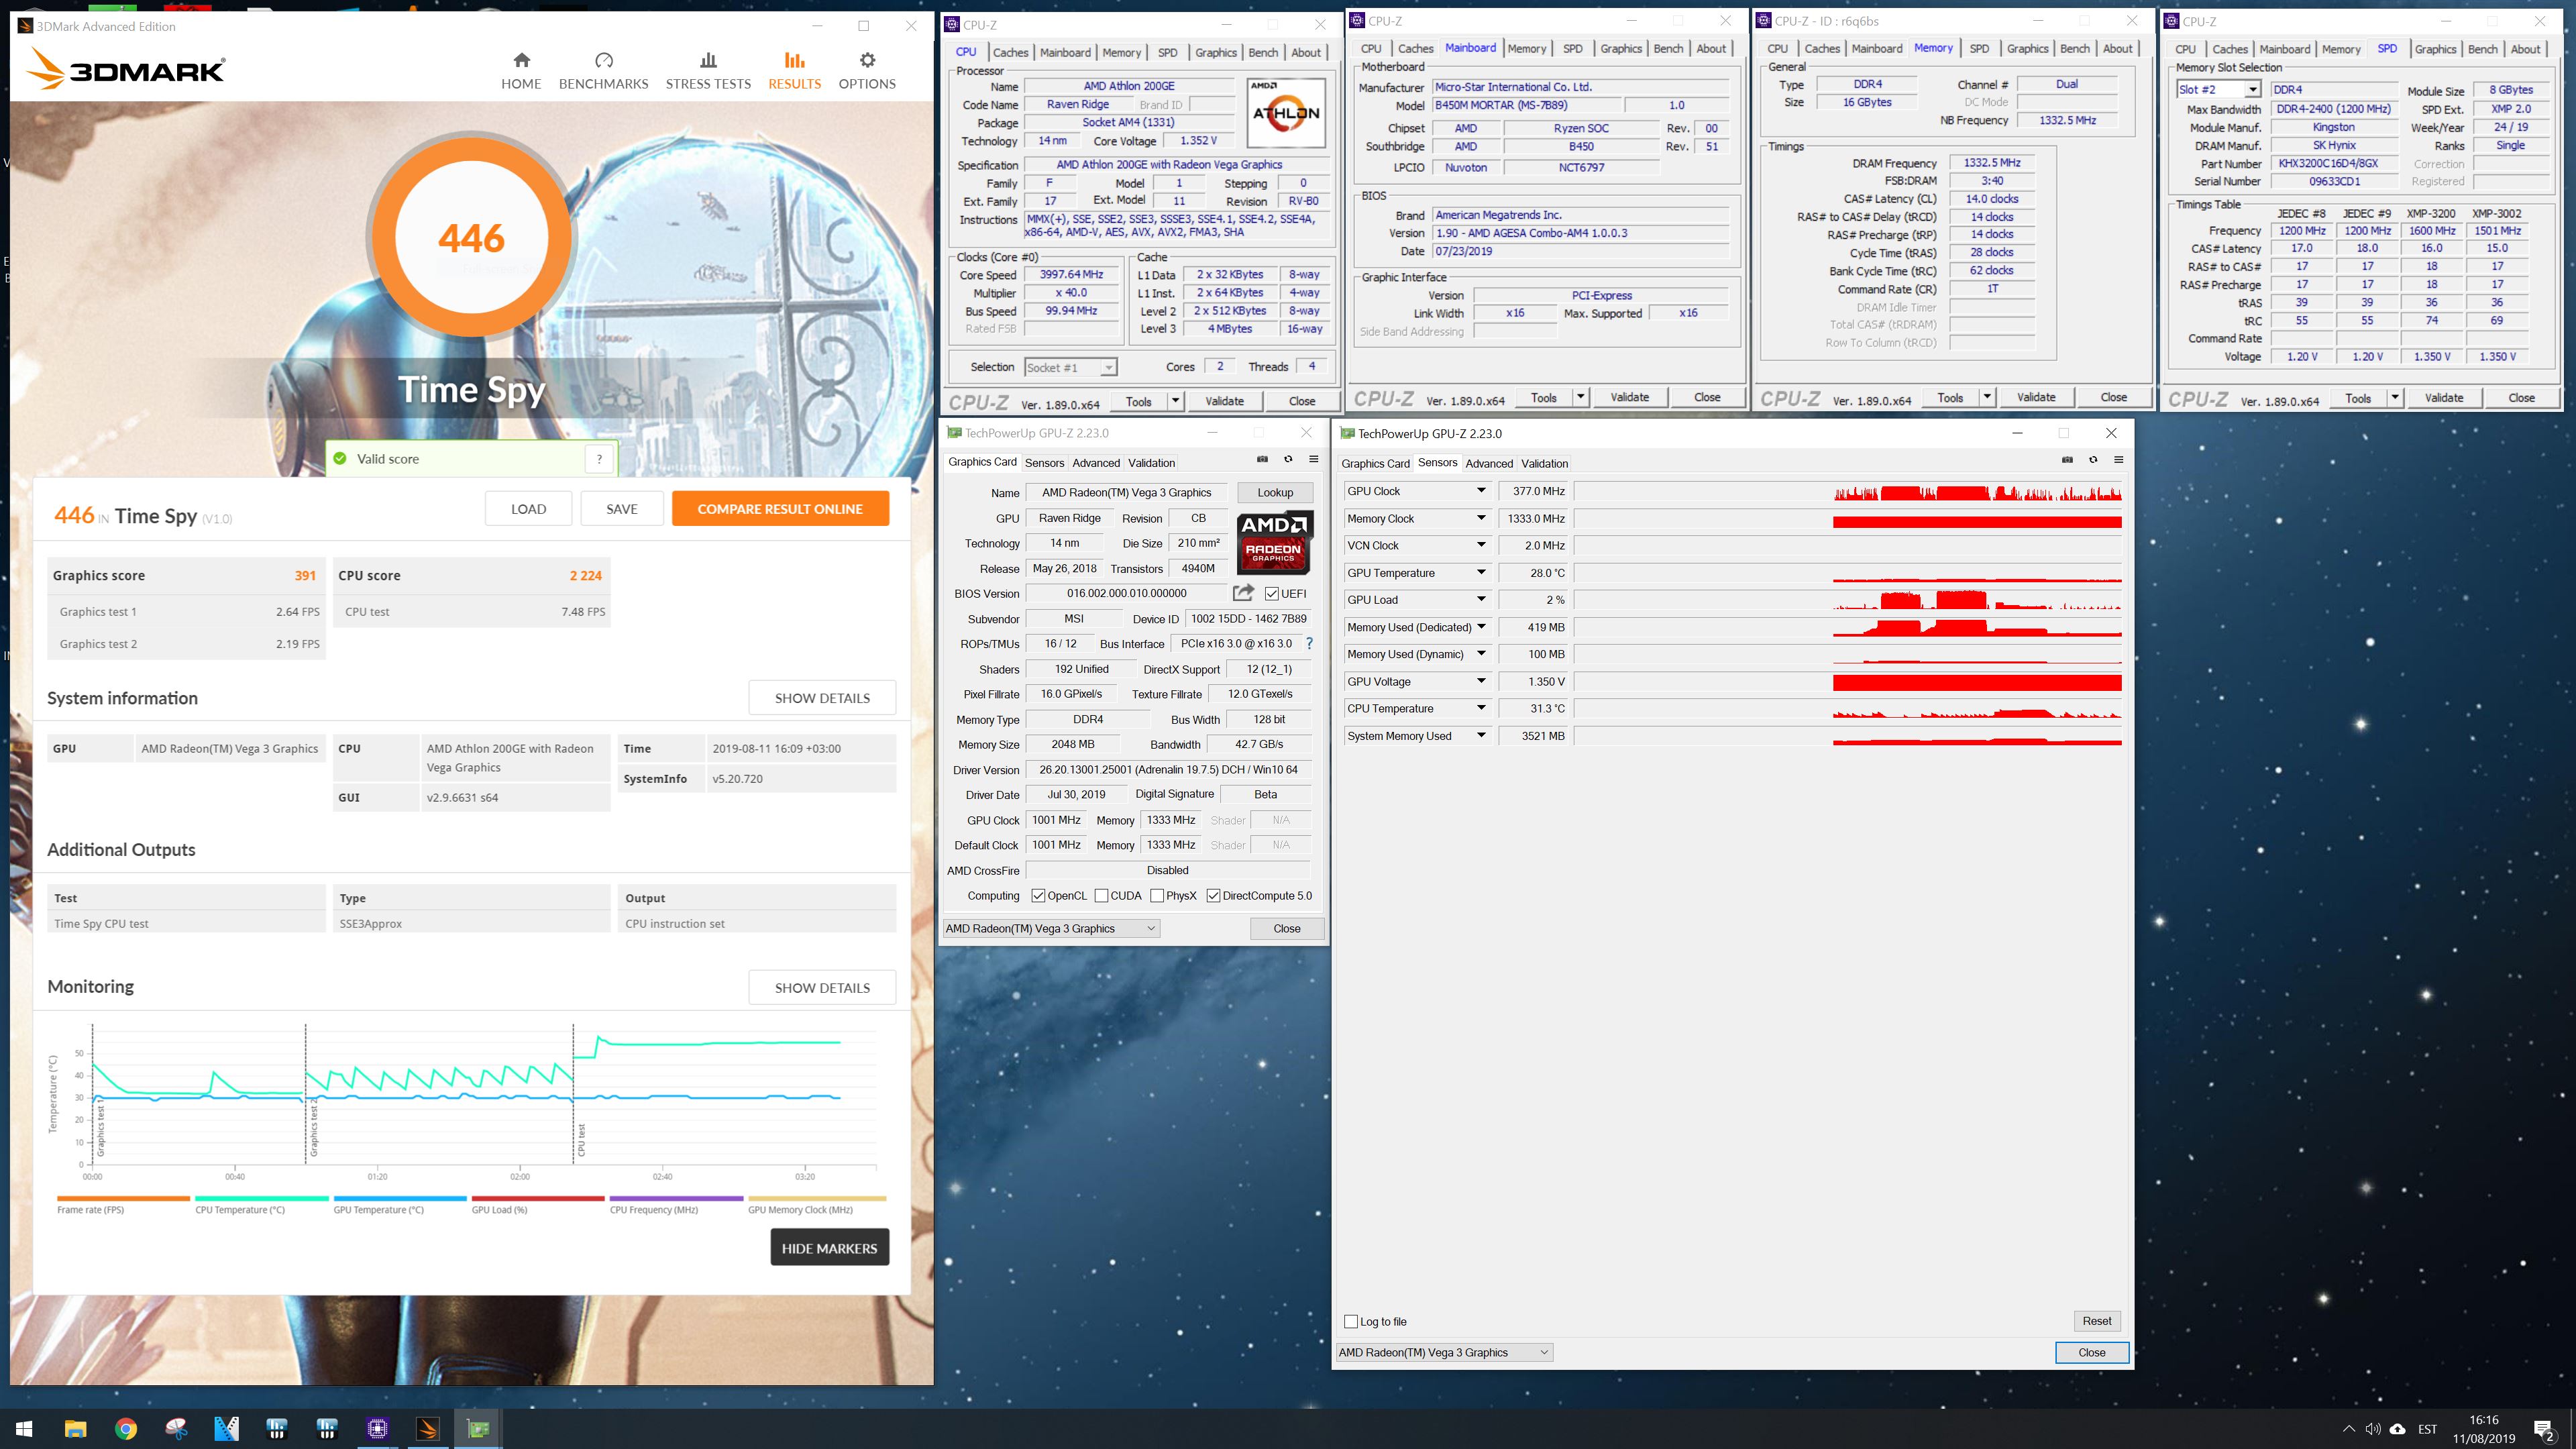Take screenshot in GPU-Z Graphics Card window
This screenshot has width=2576, height=1449.
pyautogui.click(x=1262, y=459)
